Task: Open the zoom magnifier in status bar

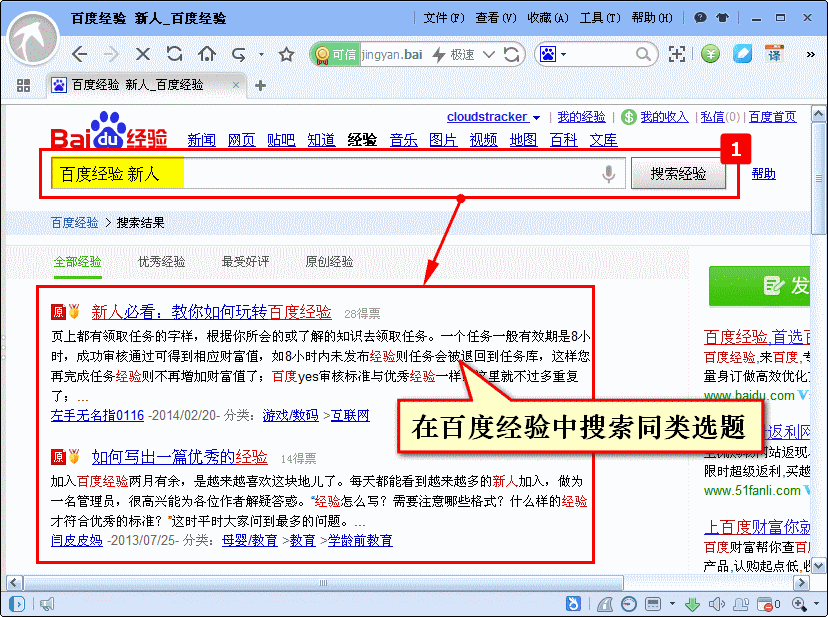Action: (798, 604)
